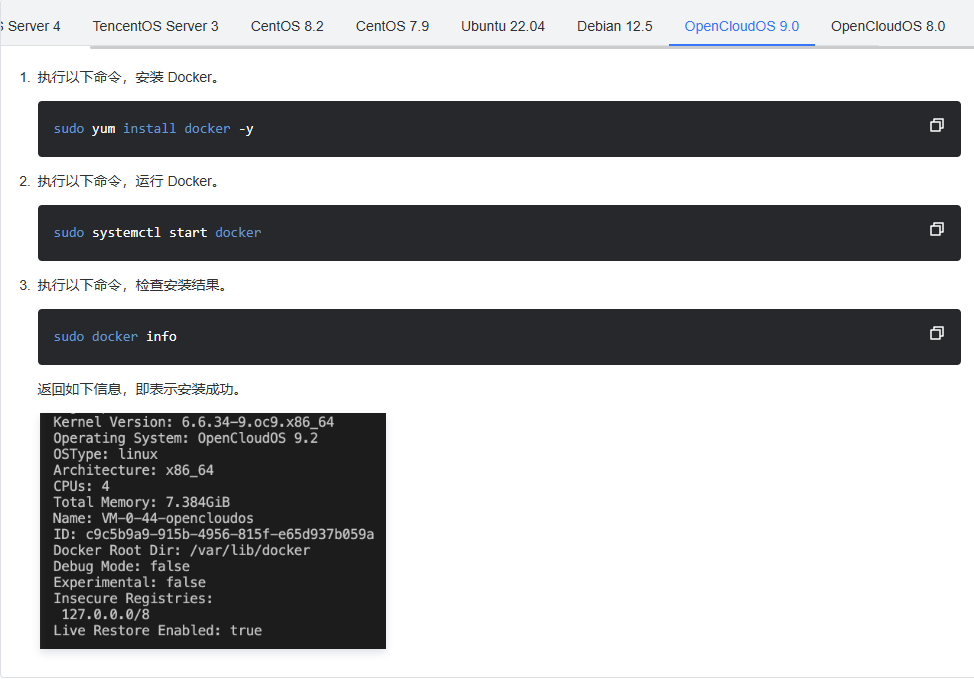Copy the yum install docker command

(937, 125)
